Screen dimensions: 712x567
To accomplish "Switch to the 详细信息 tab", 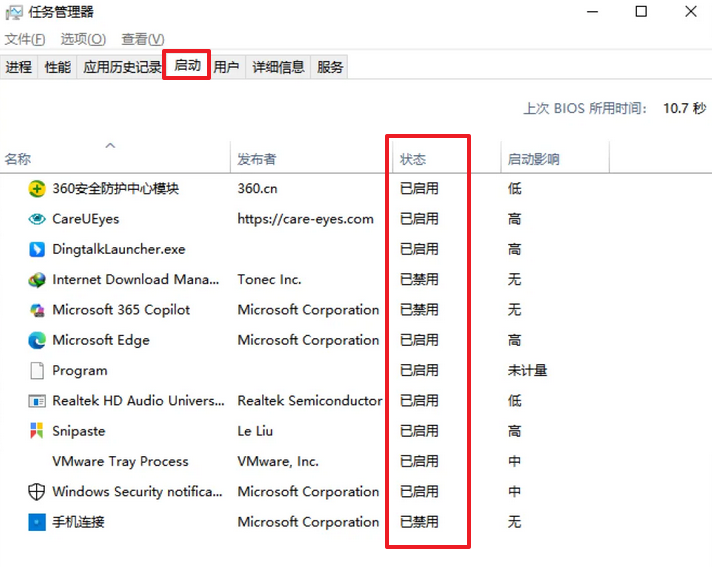I will point(278,67).
